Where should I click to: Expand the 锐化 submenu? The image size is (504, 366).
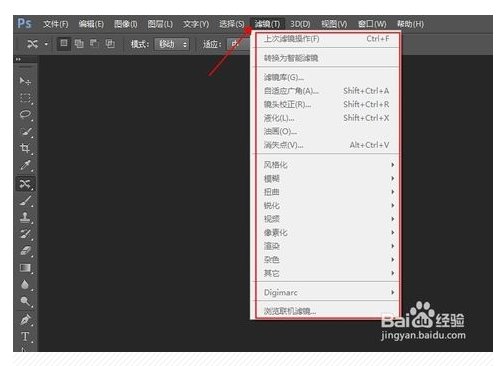327,205
